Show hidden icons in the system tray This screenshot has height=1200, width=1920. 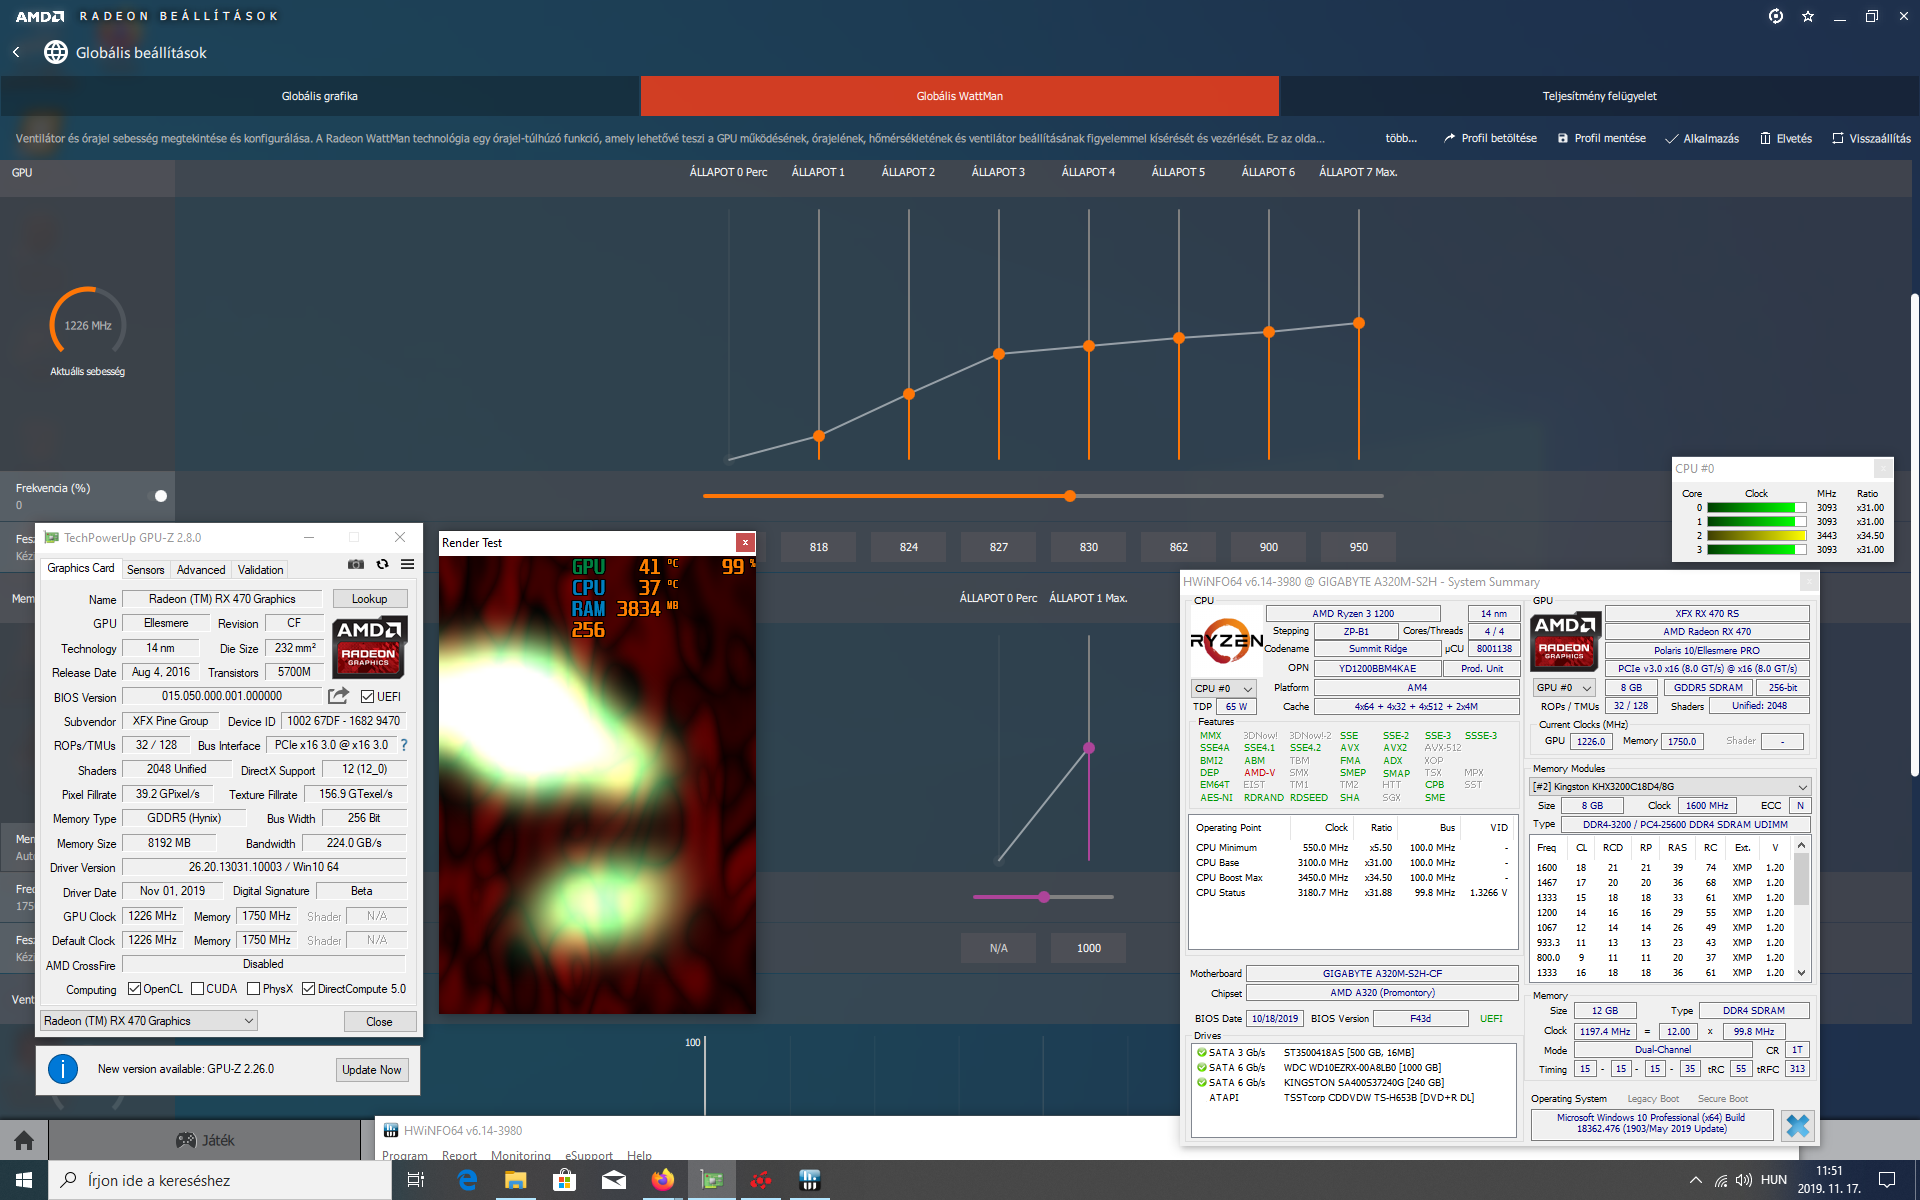point(1695,1180)
